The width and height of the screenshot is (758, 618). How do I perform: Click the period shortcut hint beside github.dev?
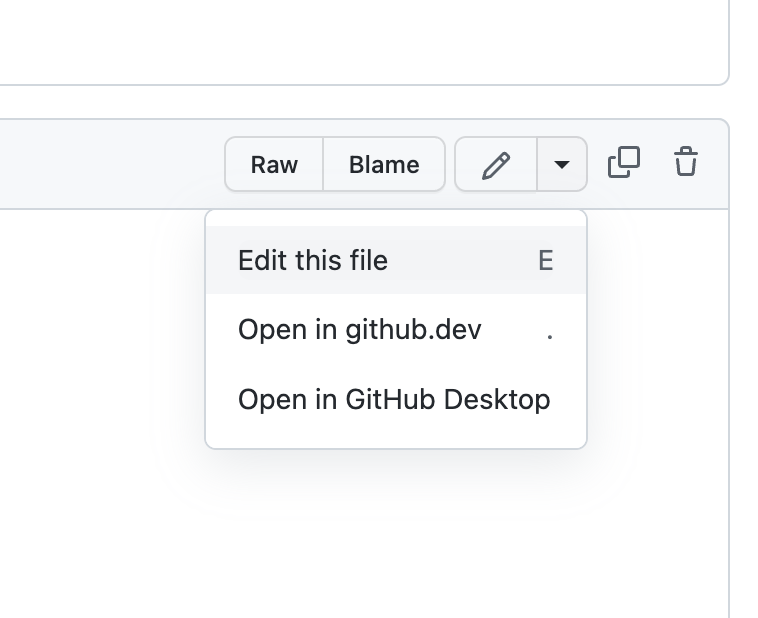550,337
